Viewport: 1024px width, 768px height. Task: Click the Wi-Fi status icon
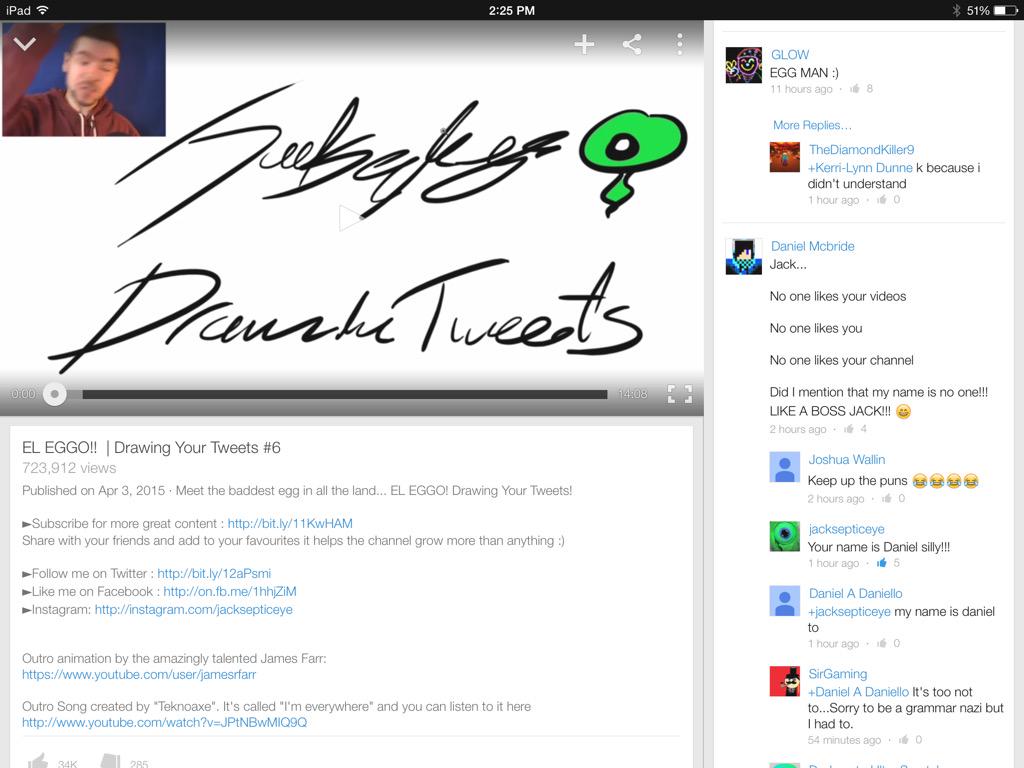click(43, 10)
